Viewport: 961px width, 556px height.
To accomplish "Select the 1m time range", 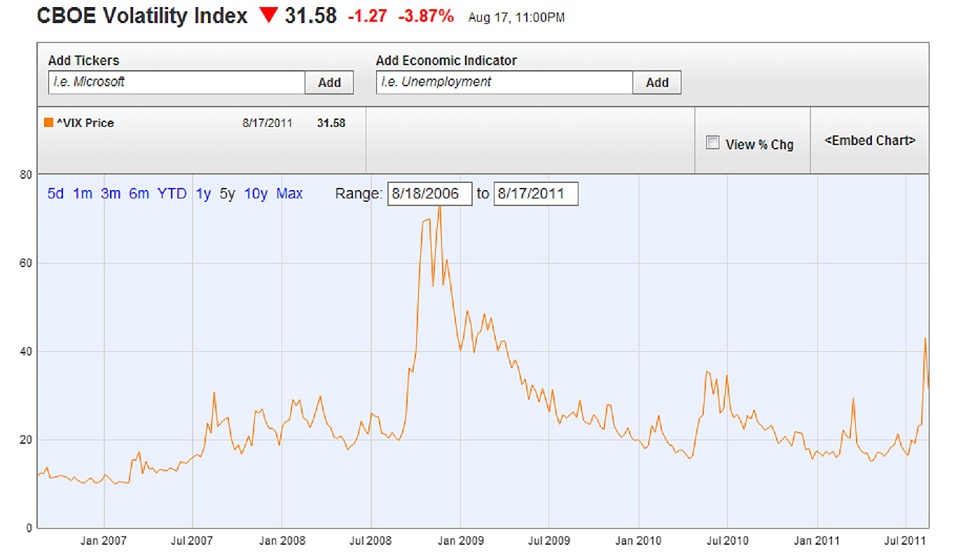I will [82, 194].
